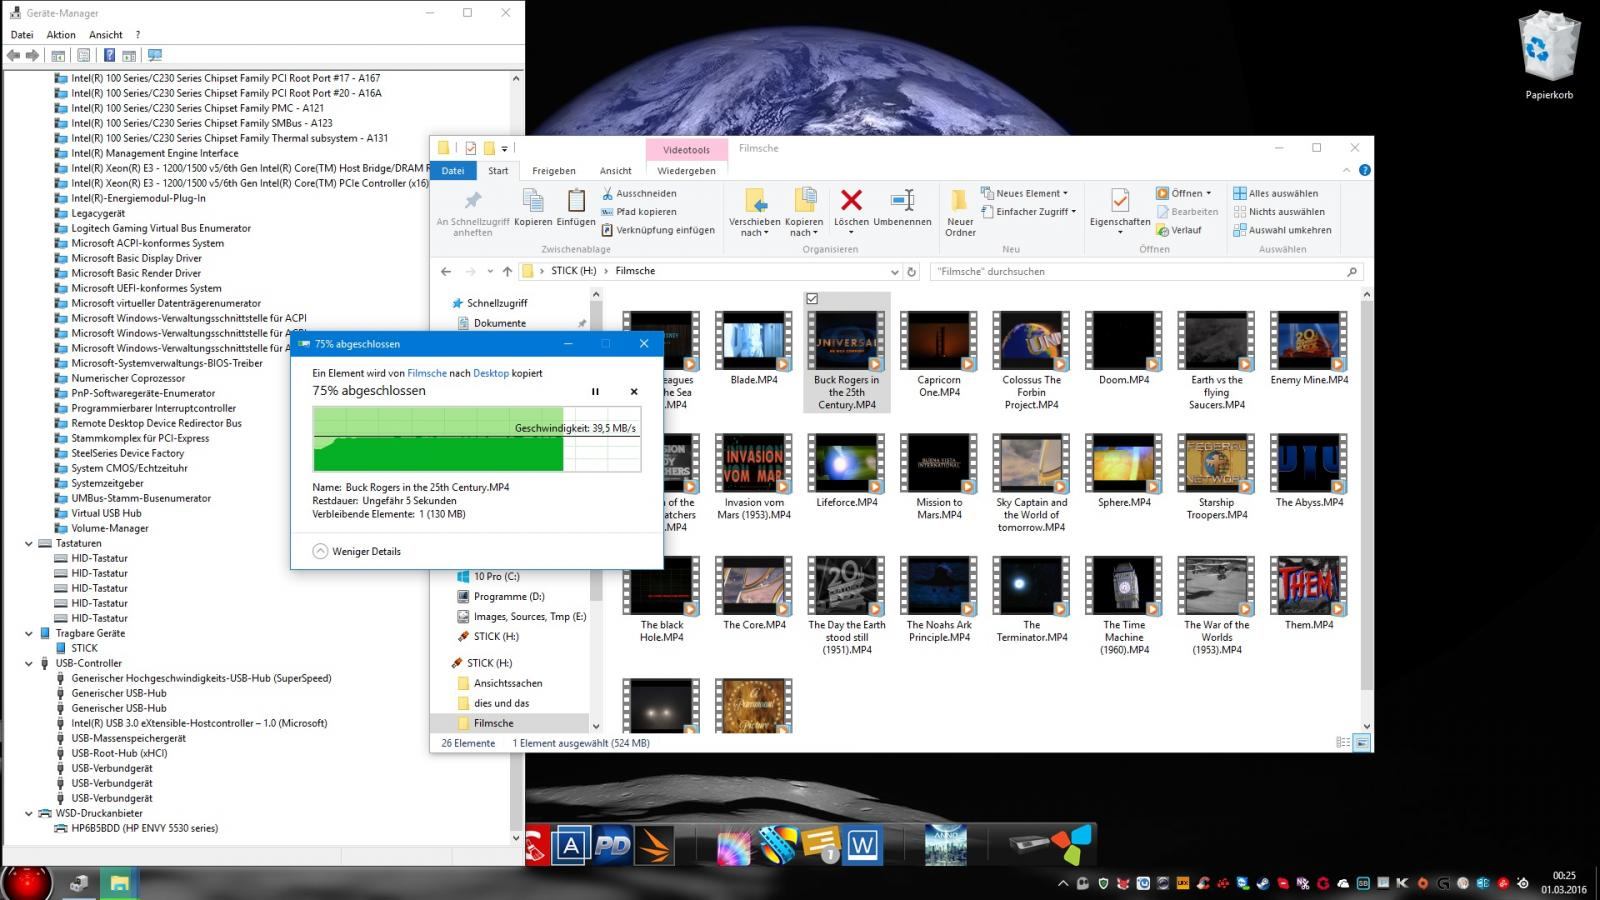Expand the address bar history dropdown
The height and width of the screenshot is (900, 1600).
[x=894, y=271]
